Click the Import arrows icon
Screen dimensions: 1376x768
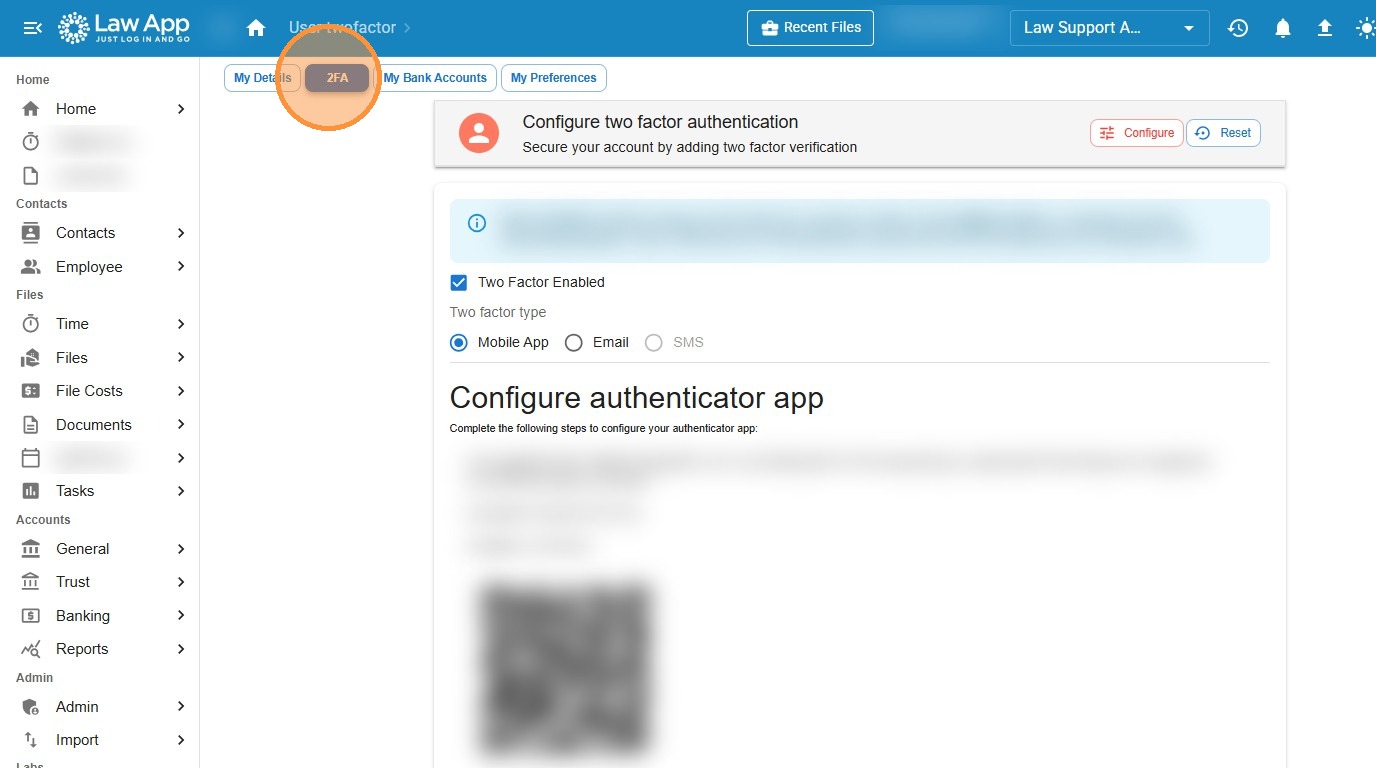31,740
